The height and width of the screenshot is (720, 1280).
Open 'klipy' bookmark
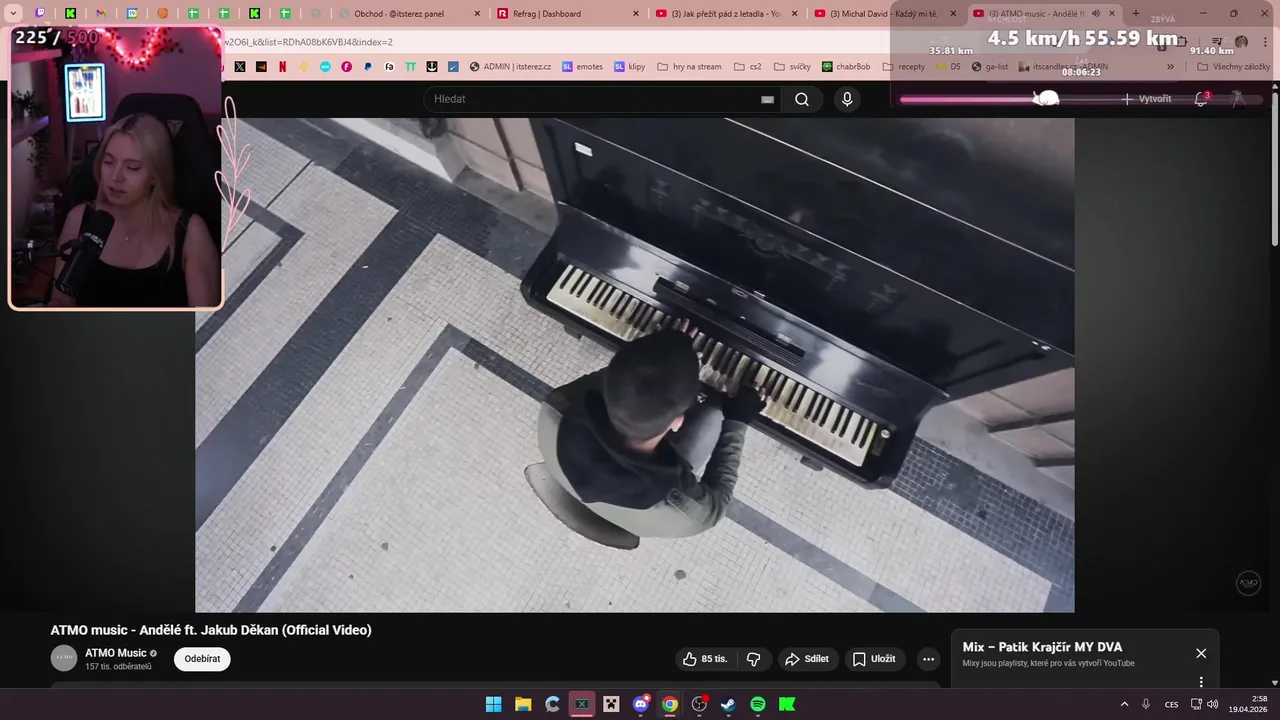[629, 67]
